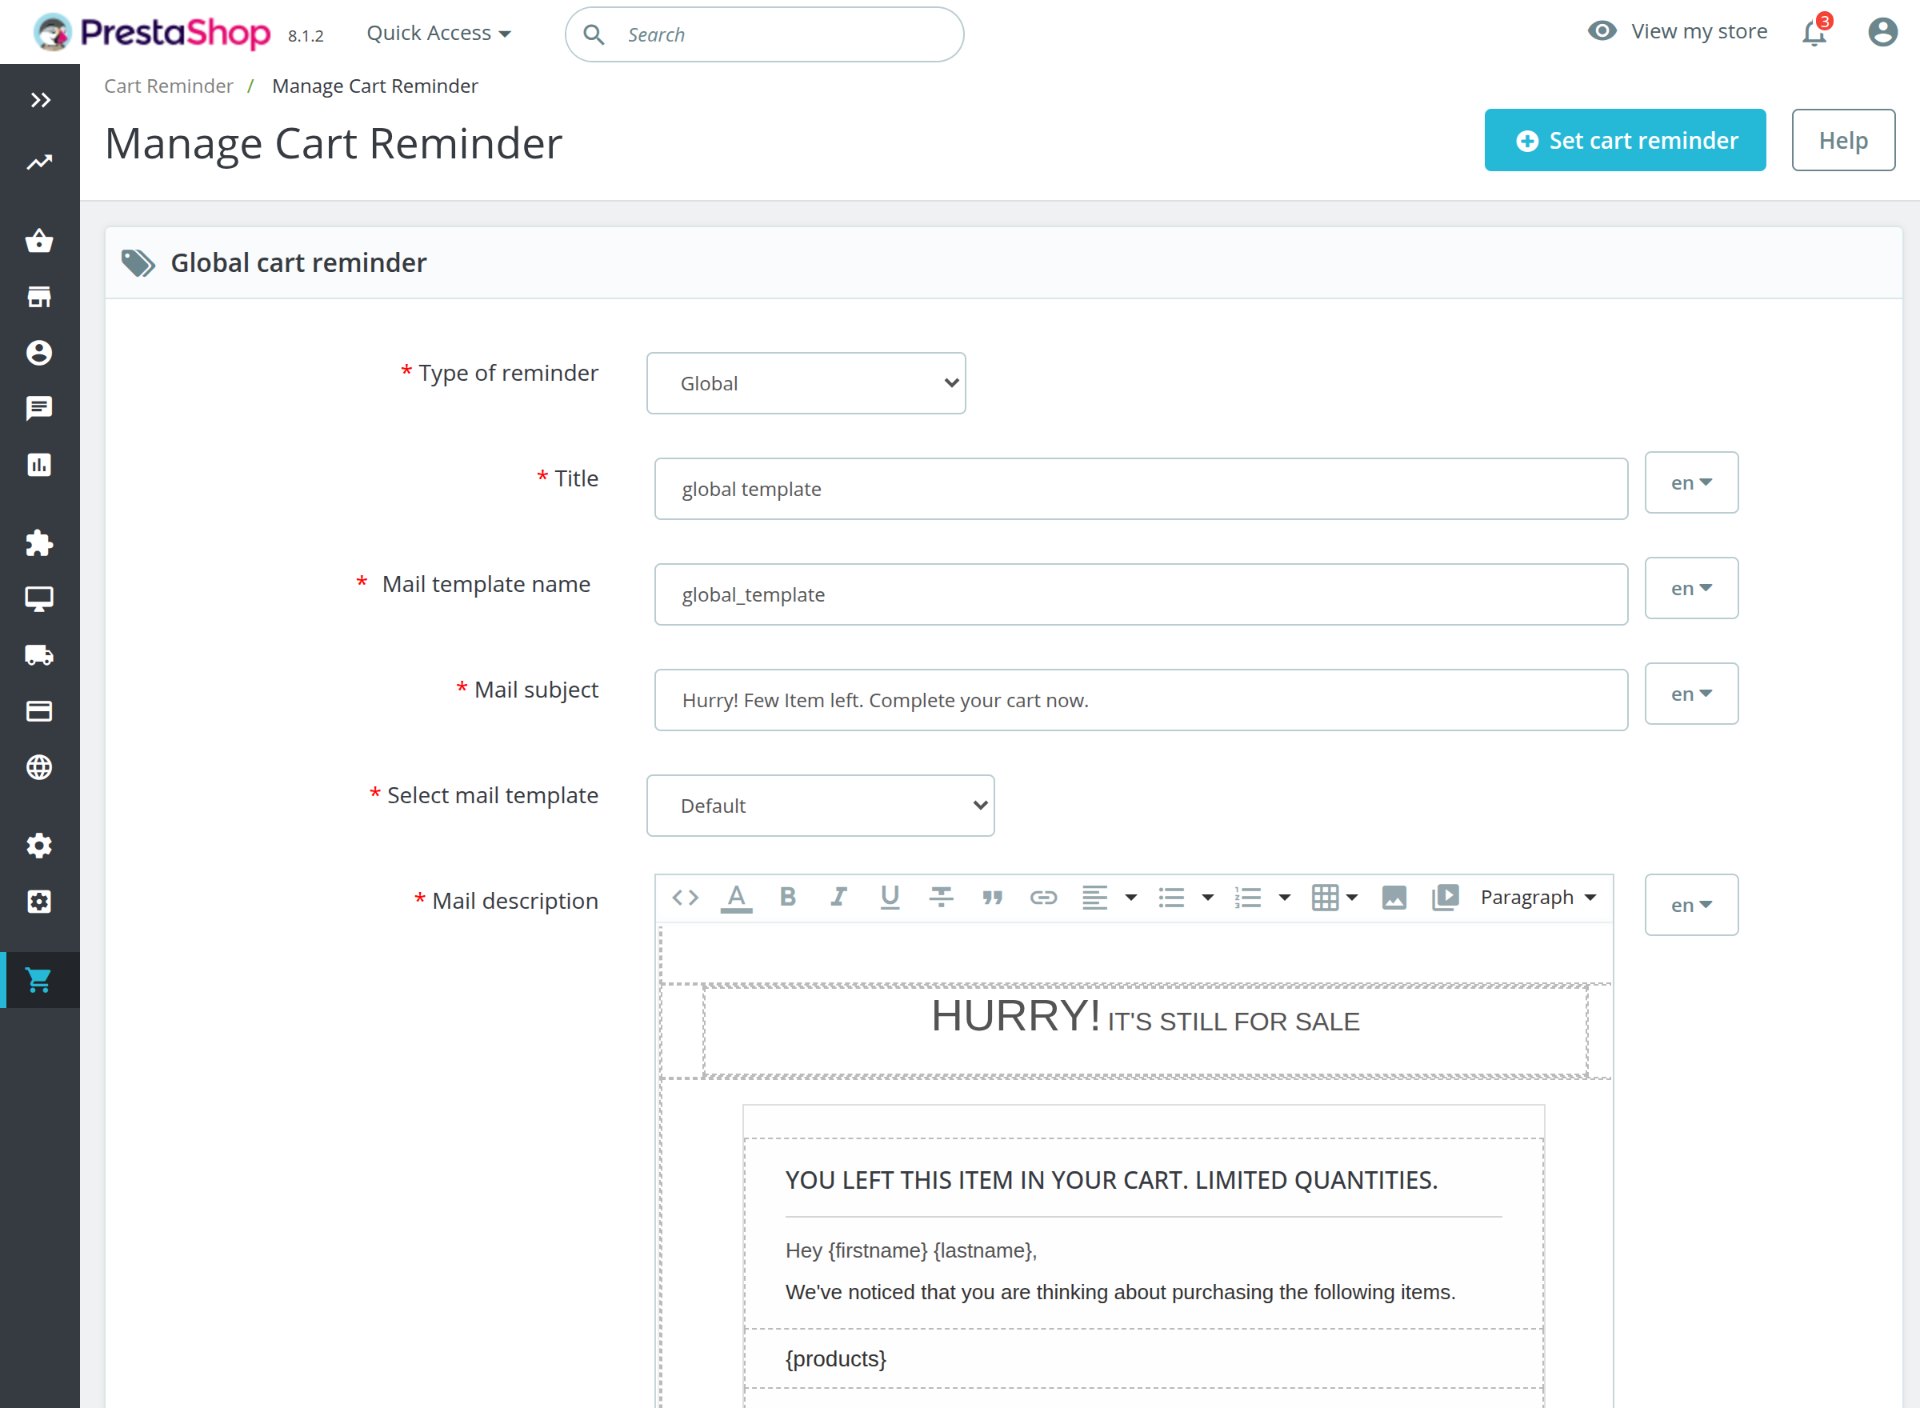Screen dimensions: 1920x1408
Task: Click the Underline formatting icon
Action: [889, 897]
